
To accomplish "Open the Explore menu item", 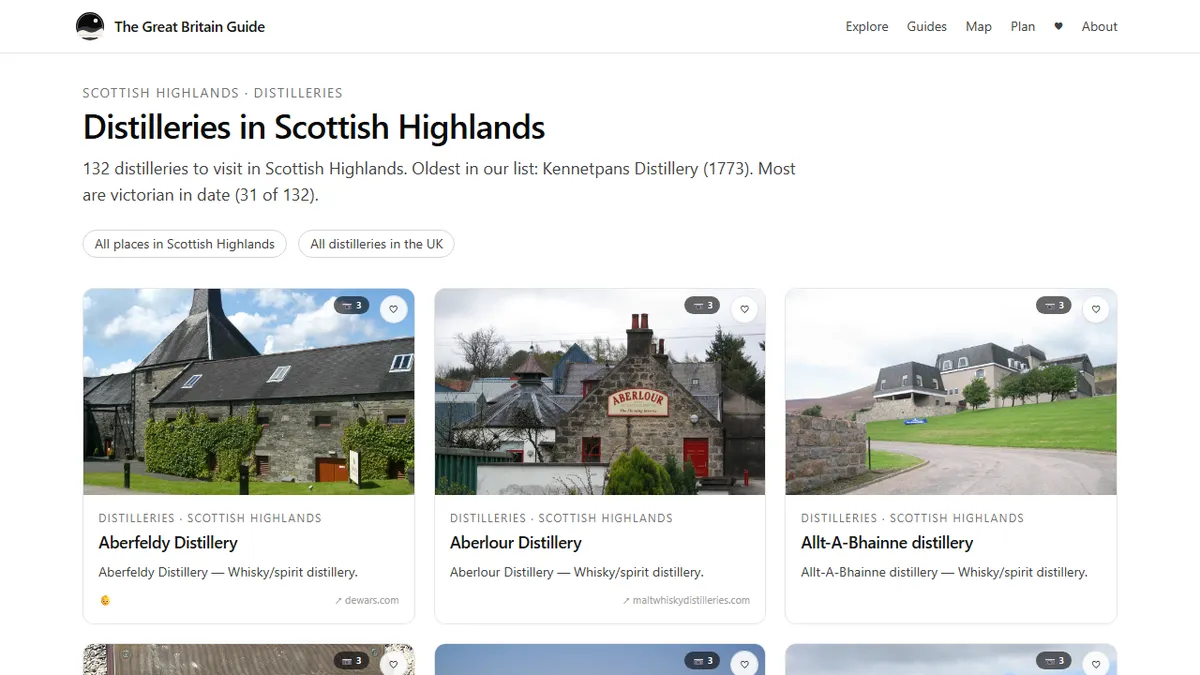I will [867, 27].
